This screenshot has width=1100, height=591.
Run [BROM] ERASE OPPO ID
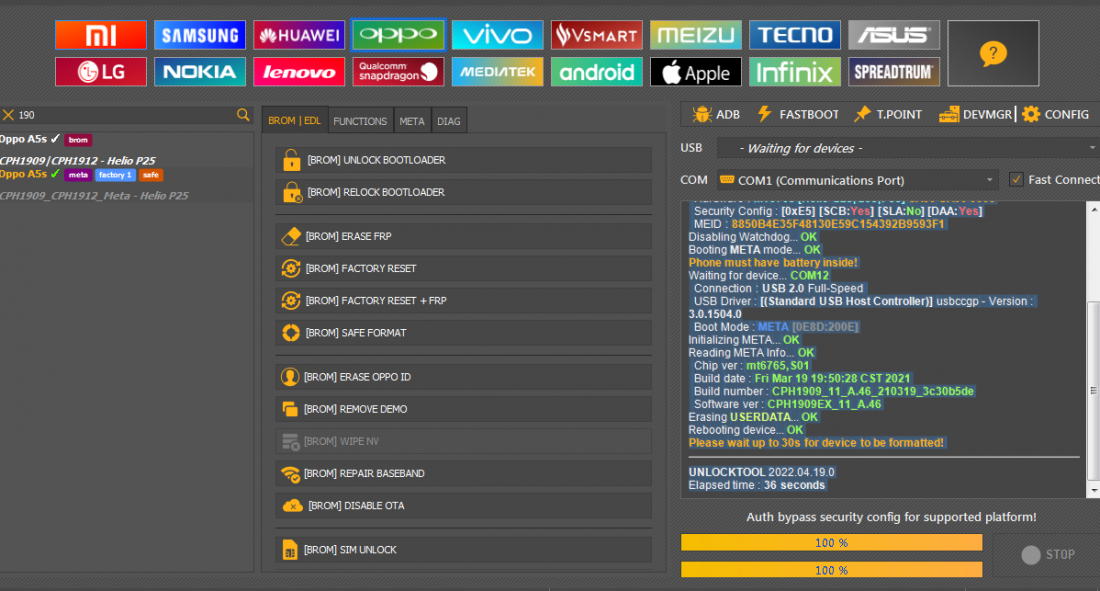click(x=464, y=377)
